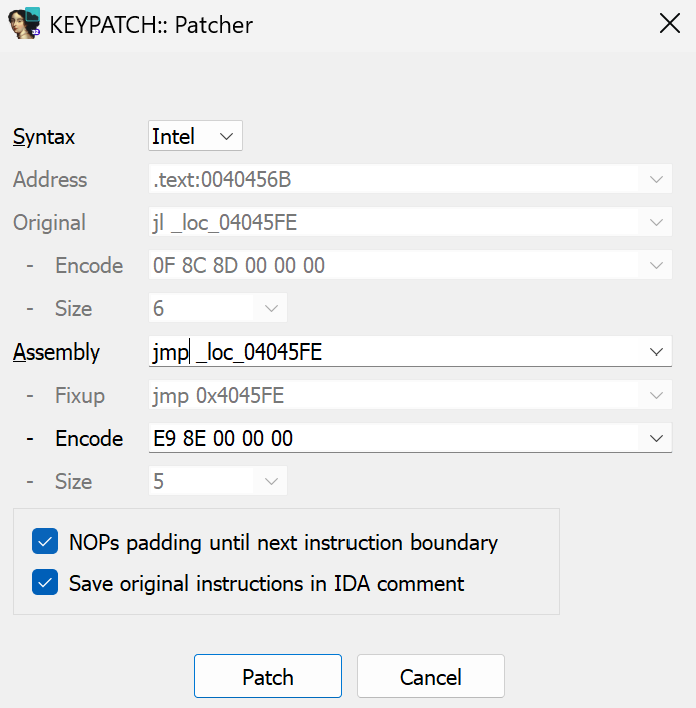Click into the Assembly input field
The width and height of the screenshot is (696, 708).
point(393,352)
